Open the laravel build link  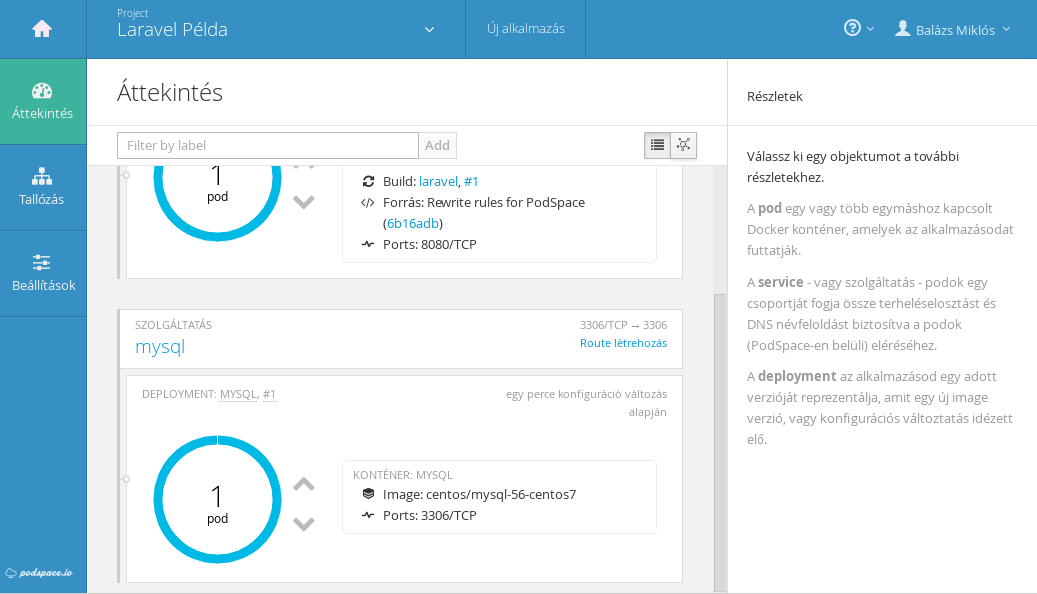click(x=438, y=181)
